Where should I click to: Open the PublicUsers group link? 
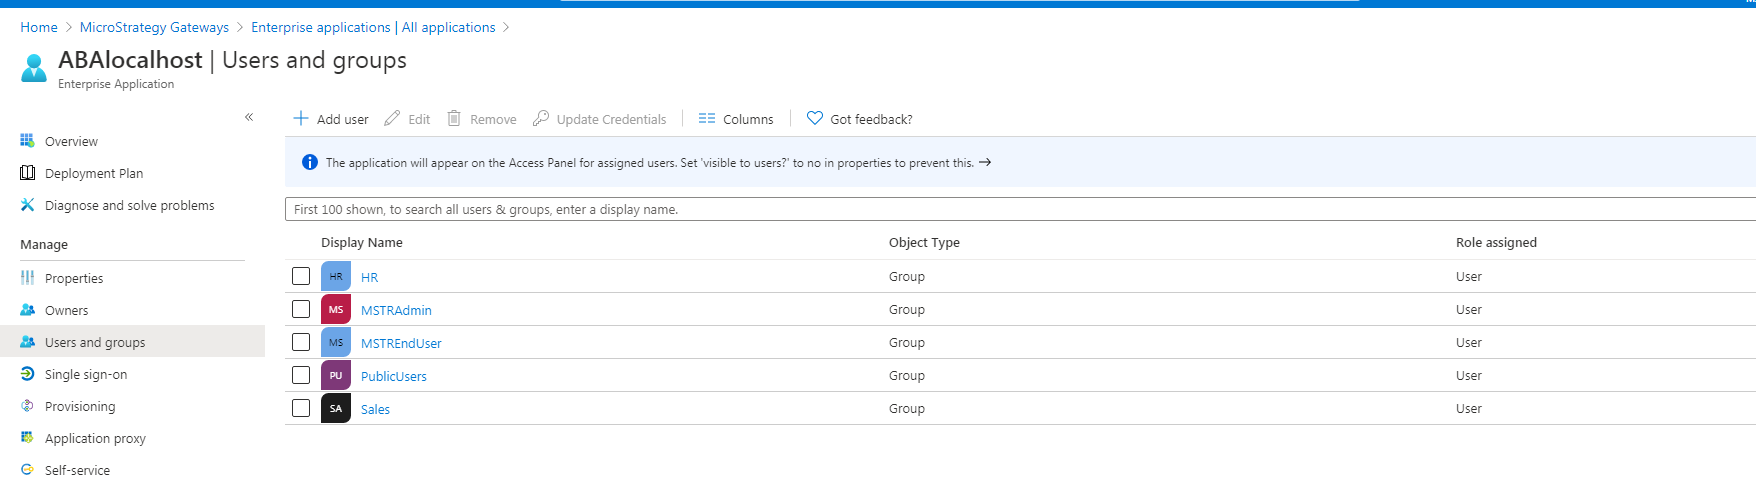click(394, 376)
